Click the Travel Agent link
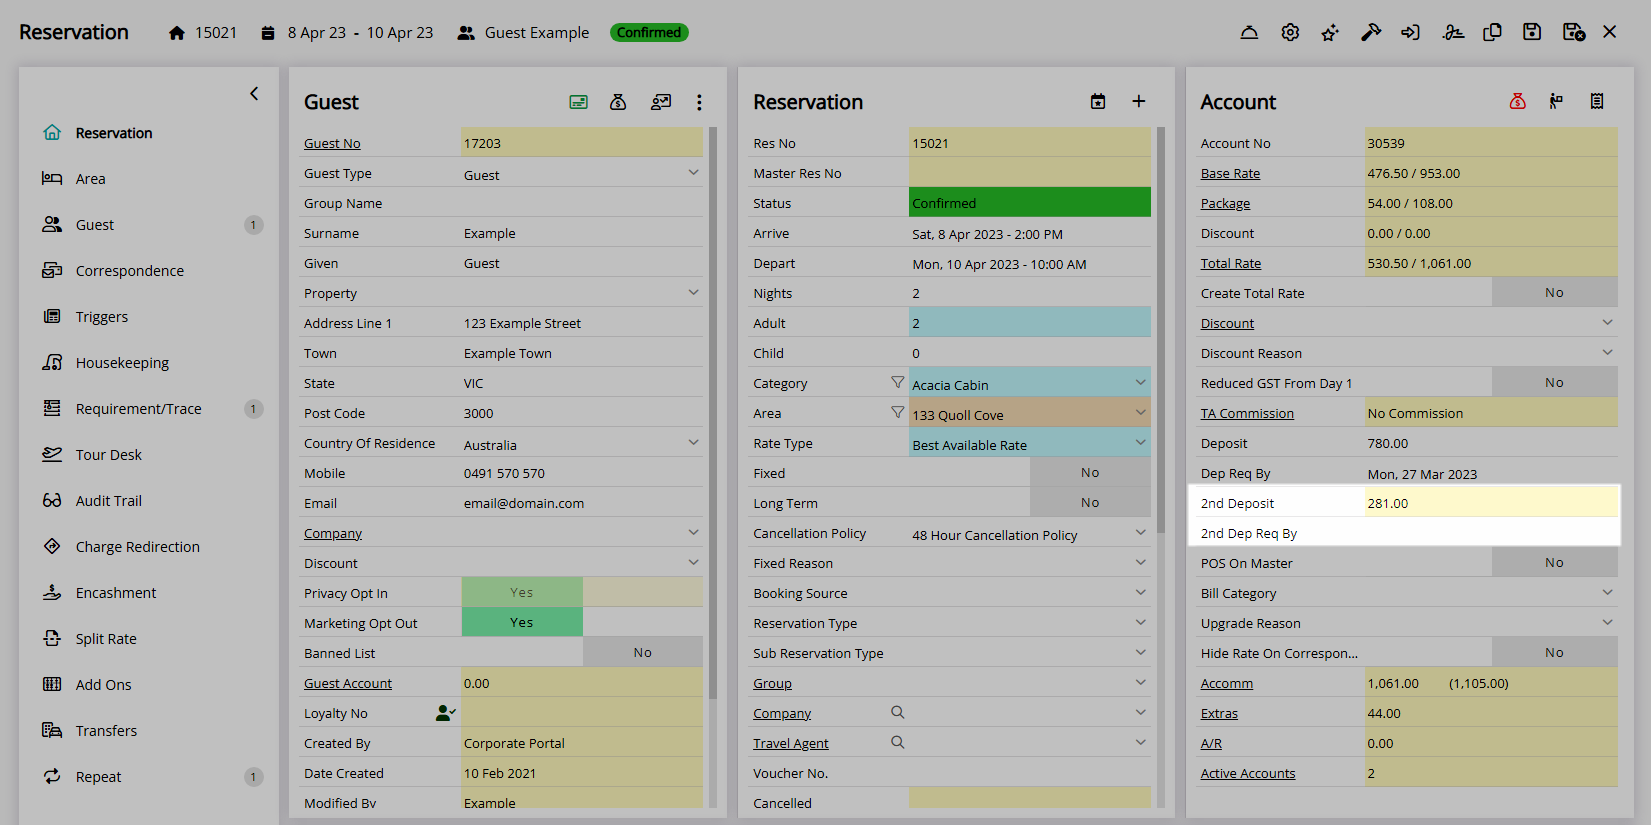Screen dimensions: 1651x825 [791, 743]
